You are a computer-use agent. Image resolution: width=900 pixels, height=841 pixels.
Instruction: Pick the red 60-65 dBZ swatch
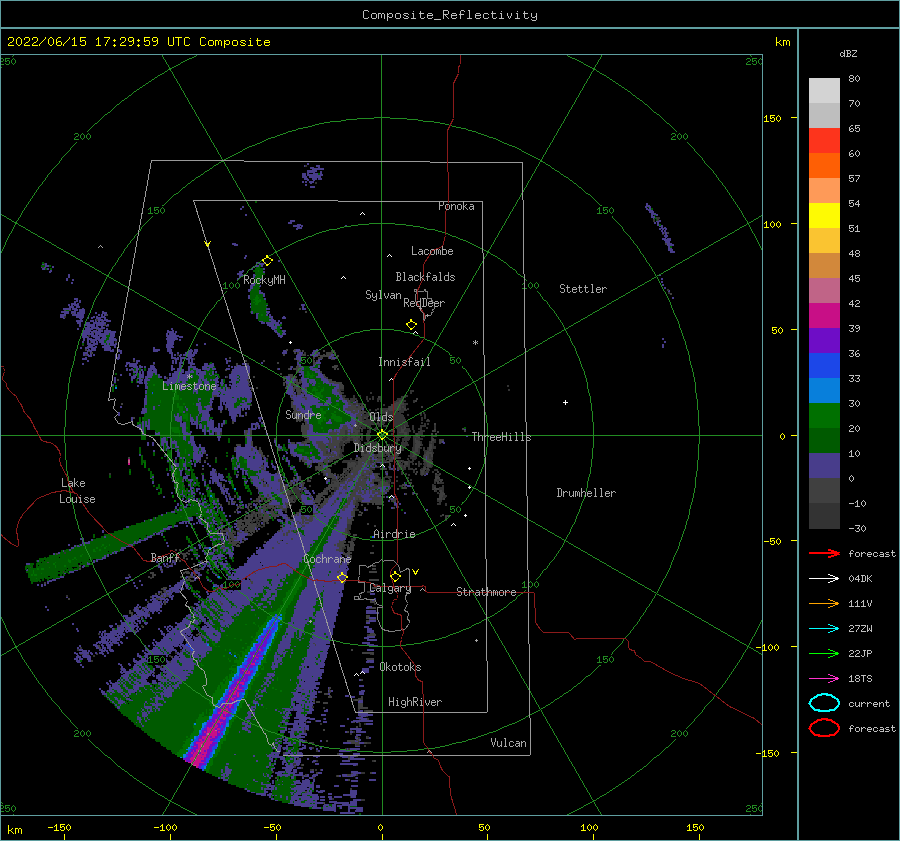pos(824,141)
